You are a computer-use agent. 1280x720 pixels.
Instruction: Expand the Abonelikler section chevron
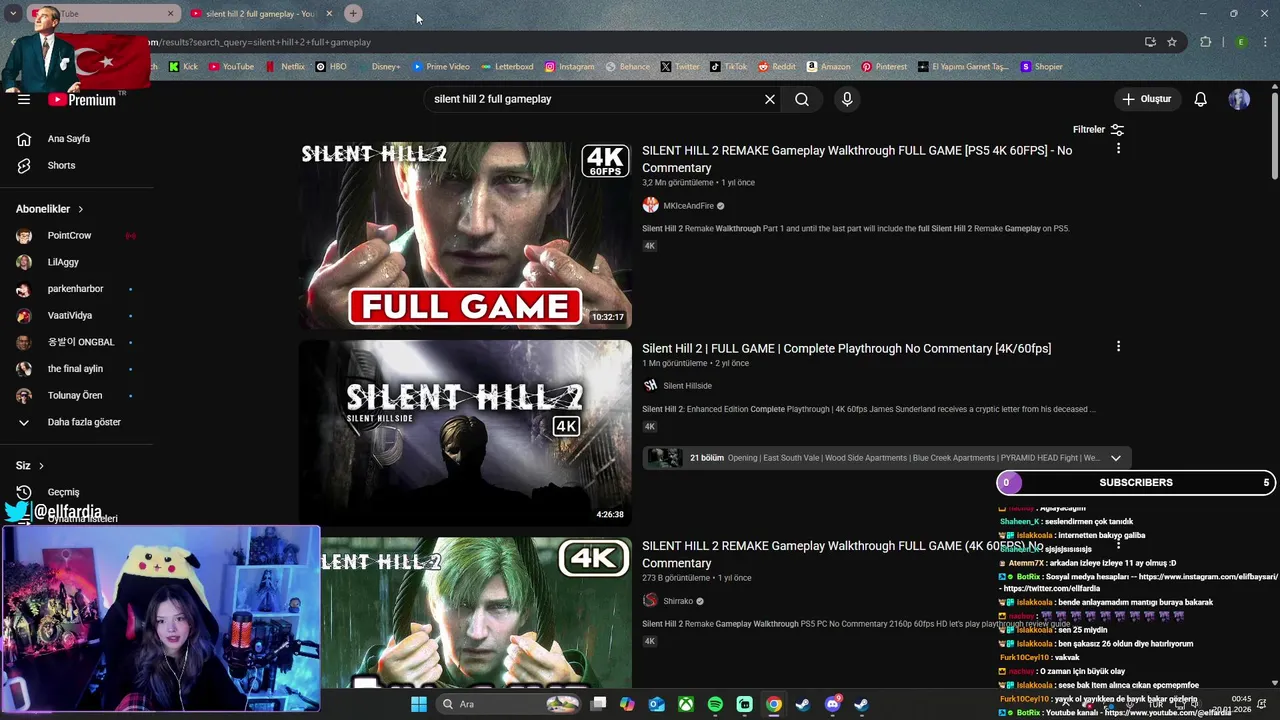click(x=80, y=209)
